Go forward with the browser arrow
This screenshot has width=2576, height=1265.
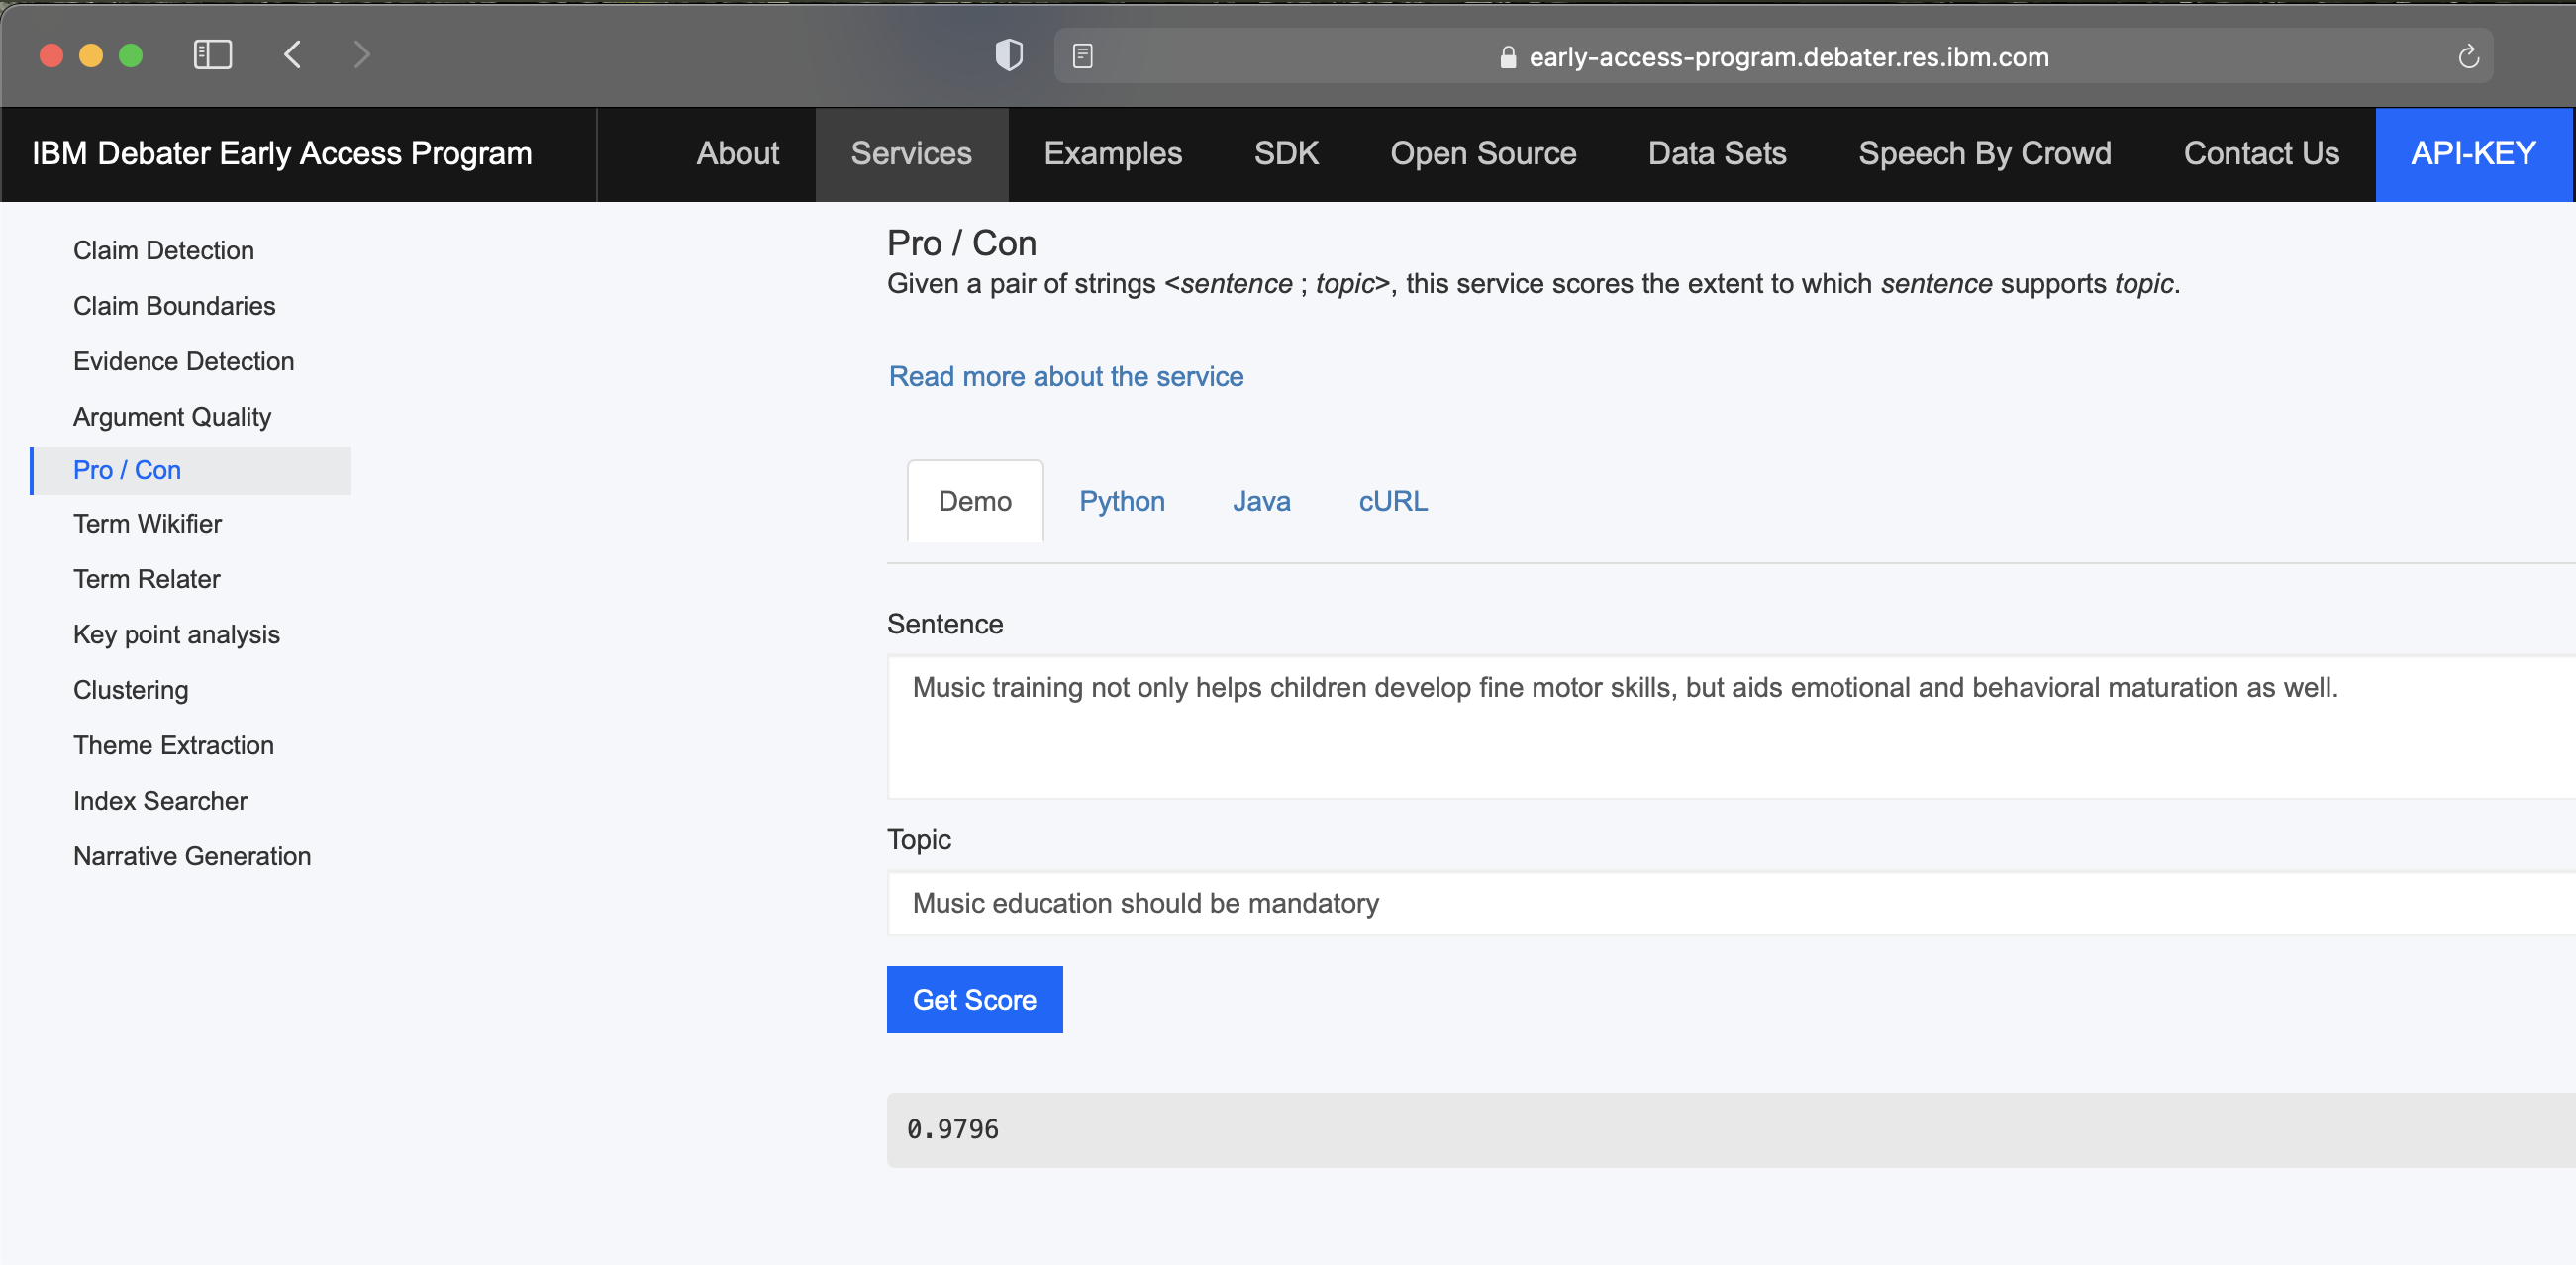(362, 55)
